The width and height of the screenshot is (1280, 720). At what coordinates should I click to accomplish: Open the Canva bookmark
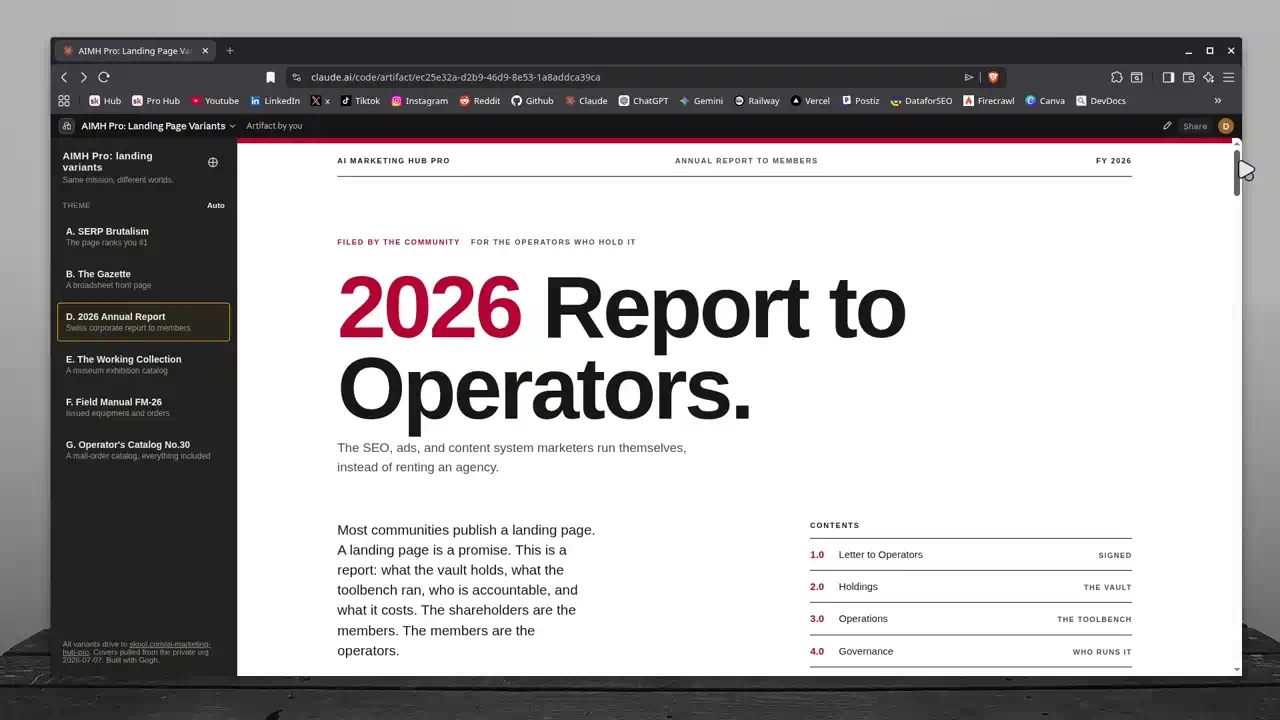point(1045,101)
